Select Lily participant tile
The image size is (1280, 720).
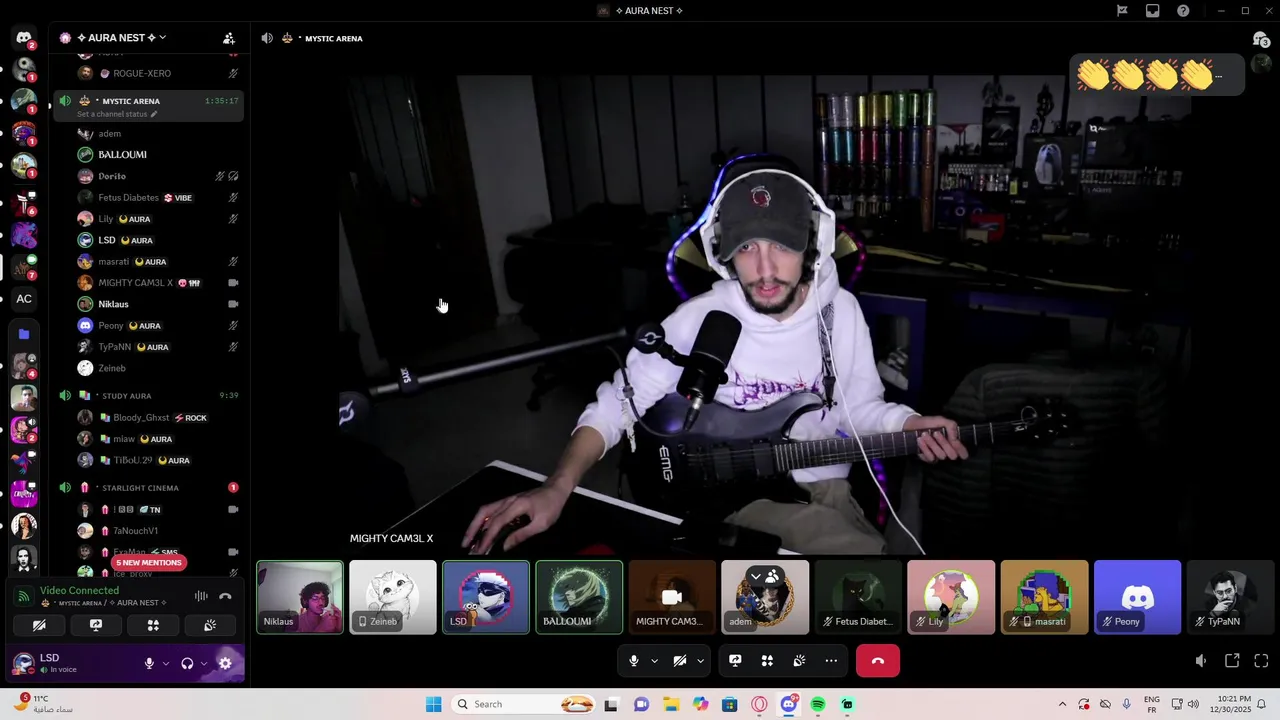pos(951,597)
